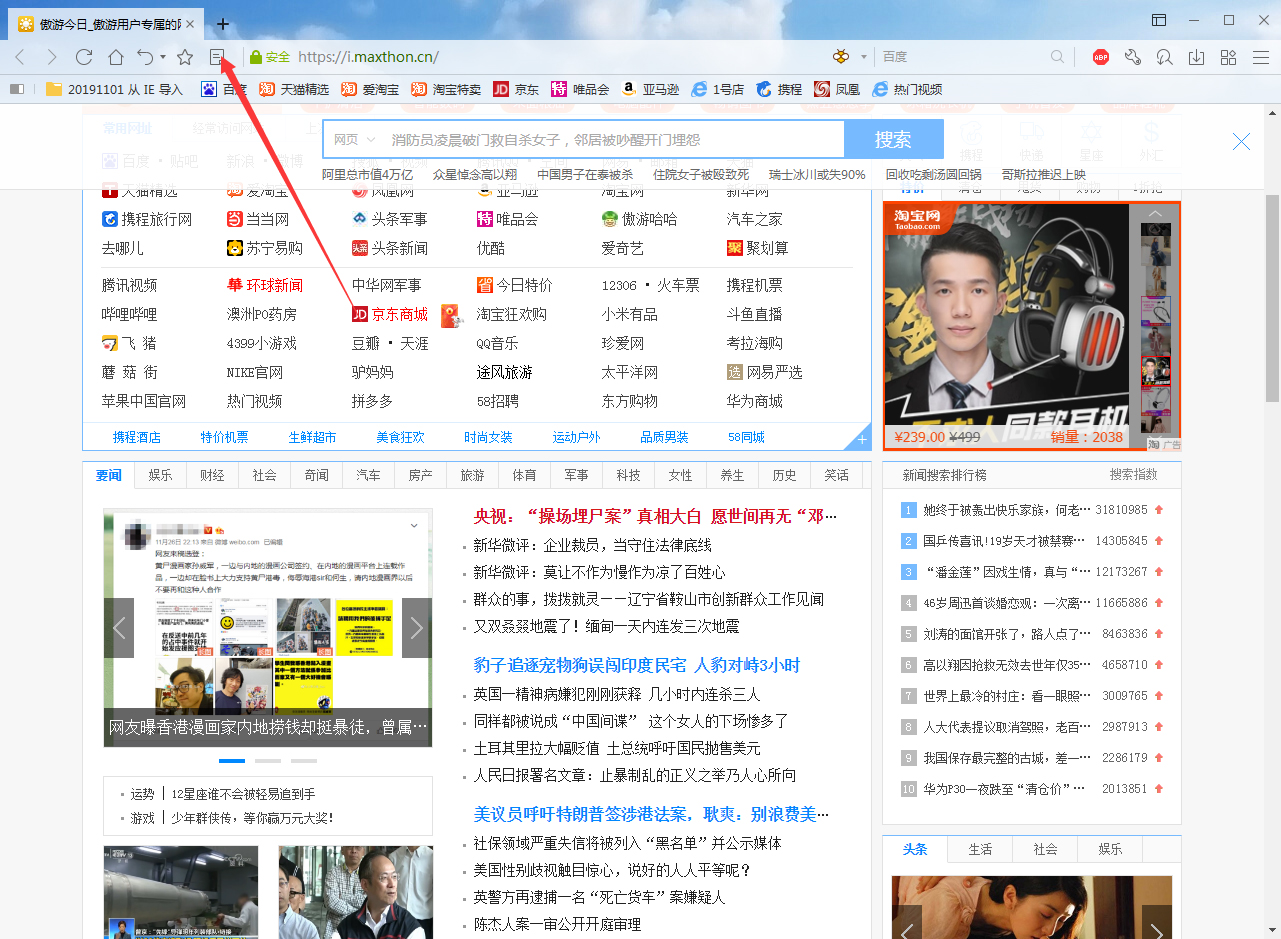Image resolution: width=1281 pixels, height=939 pixels.
Task: Open Maxthon tools via the wrench icon
Action: (1132, 57)
